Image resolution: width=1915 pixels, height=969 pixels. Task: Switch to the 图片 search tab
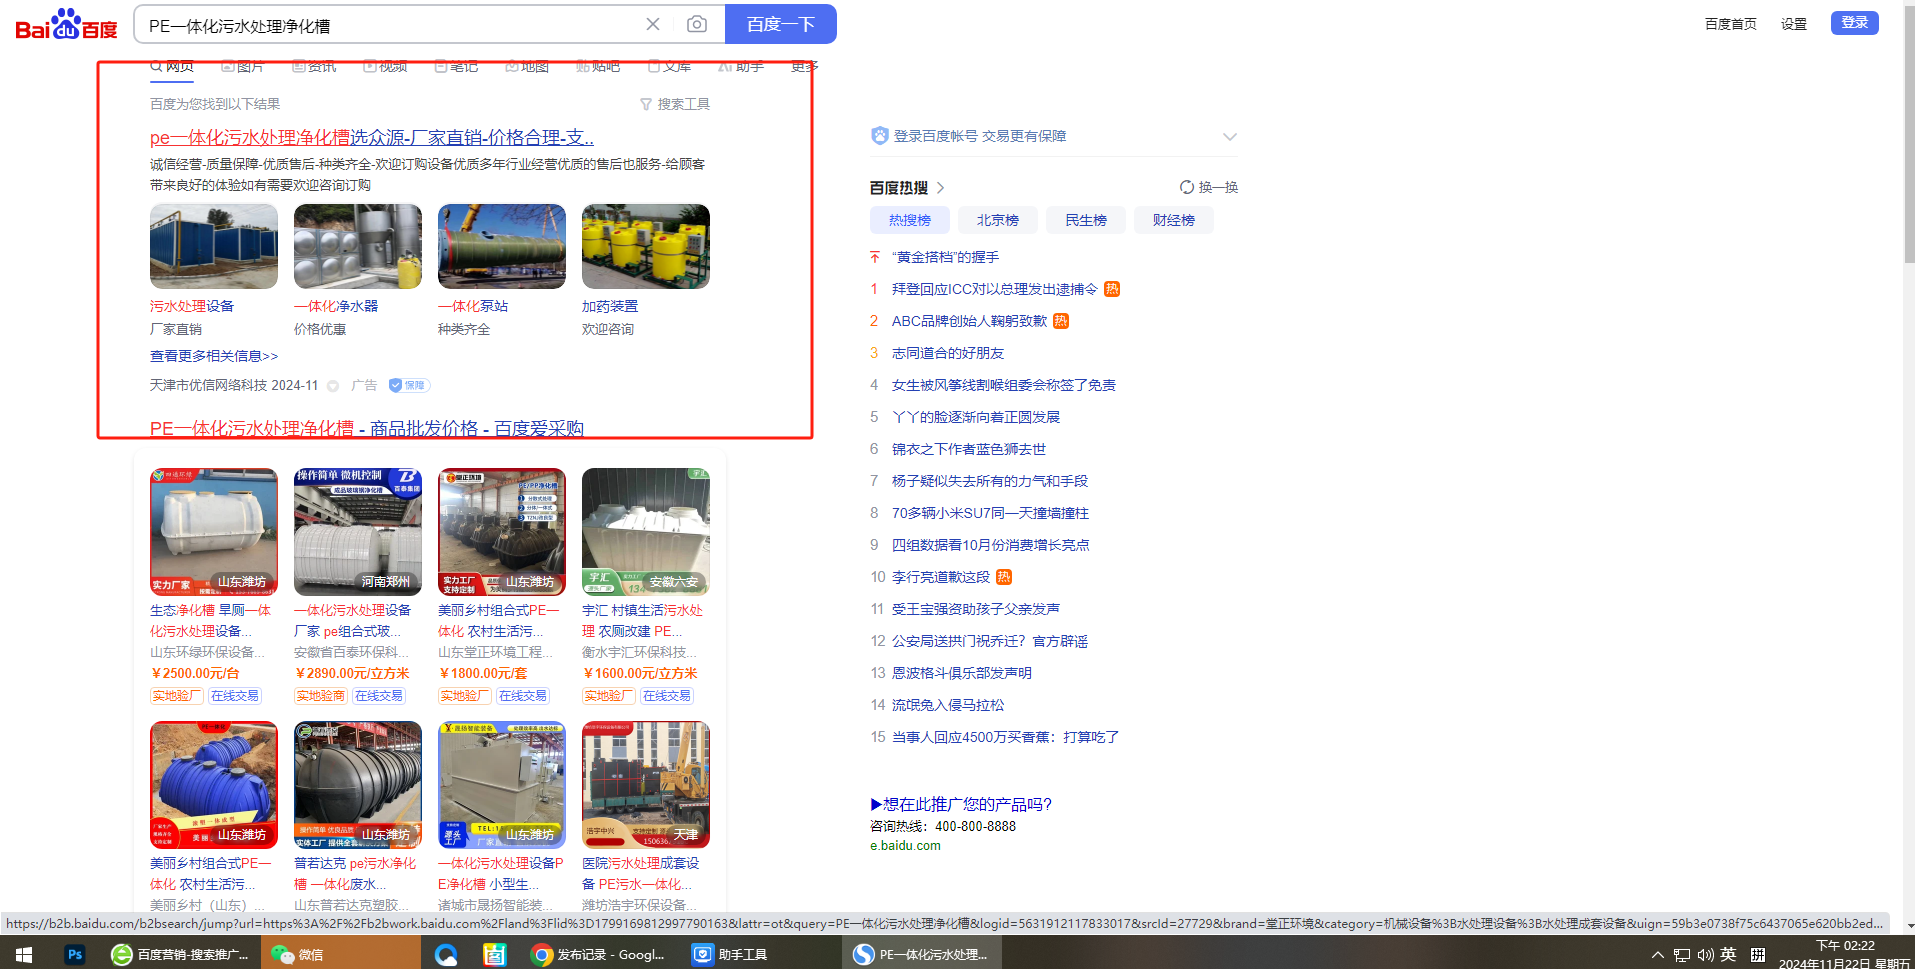click(242, 67)
